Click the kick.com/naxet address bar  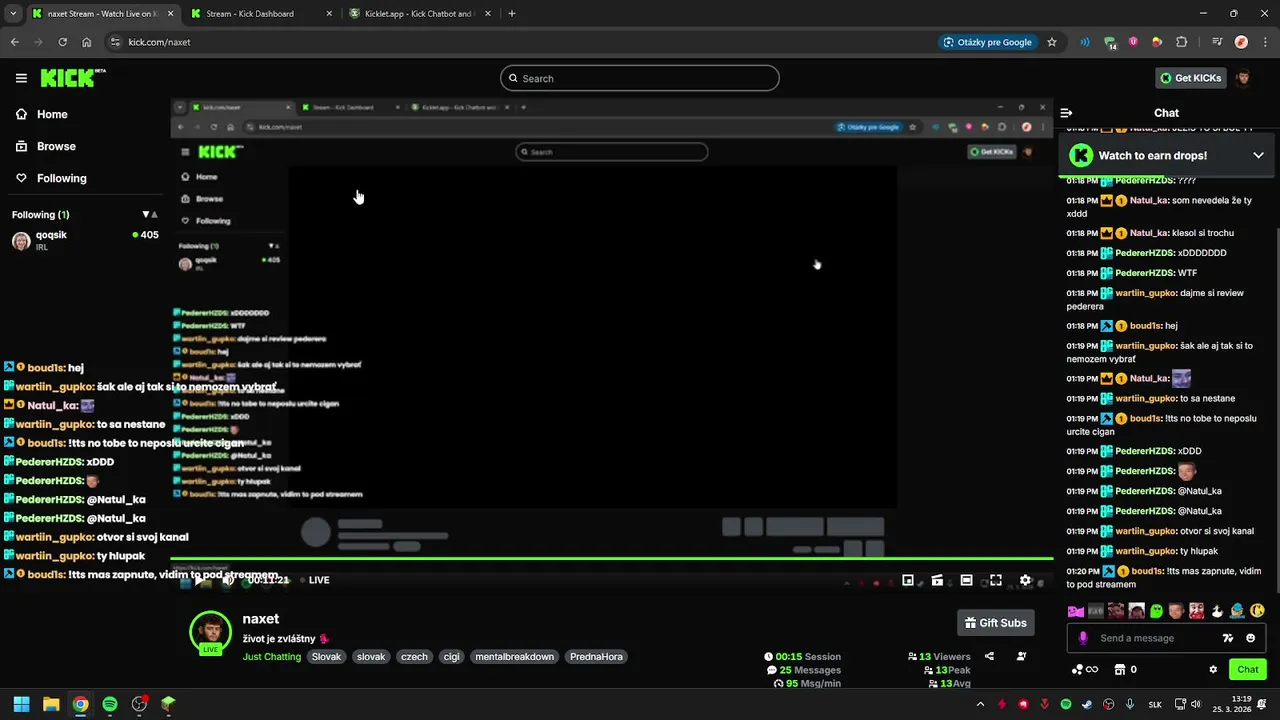tap(520, 42)
